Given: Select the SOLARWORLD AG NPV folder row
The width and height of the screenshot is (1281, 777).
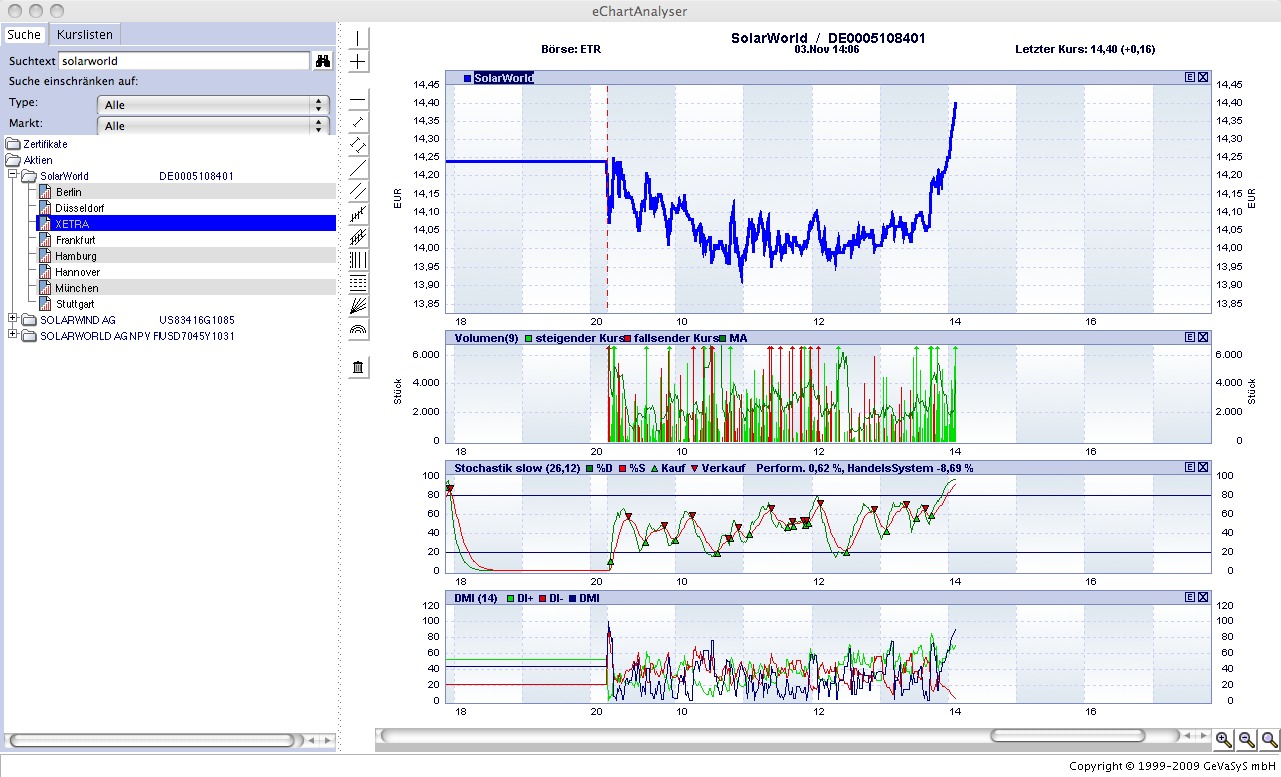Looking at the screenshot, I should click(x=128, y=335).
